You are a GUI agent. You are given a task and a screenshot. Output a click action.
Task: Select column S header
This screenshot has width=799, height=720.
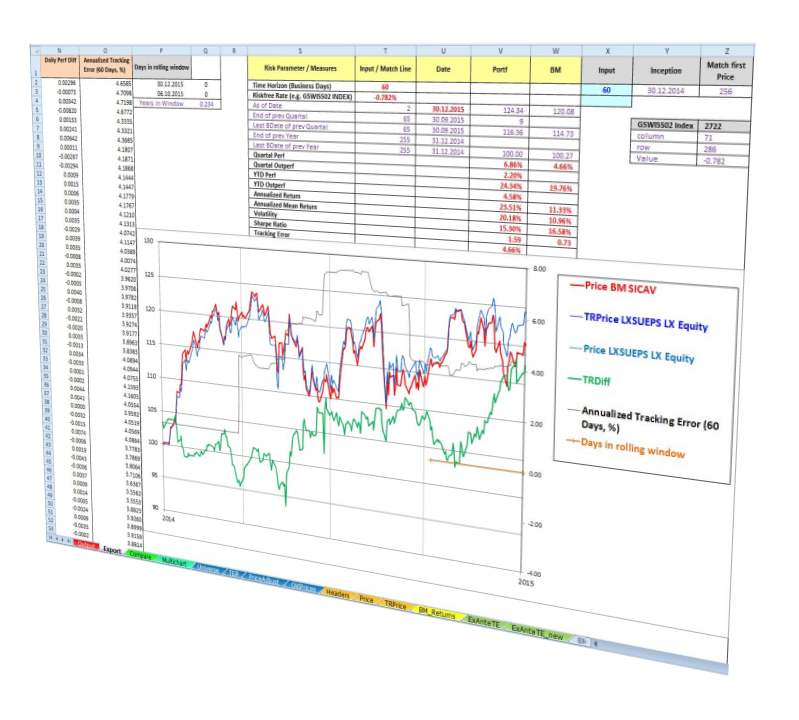301,50
